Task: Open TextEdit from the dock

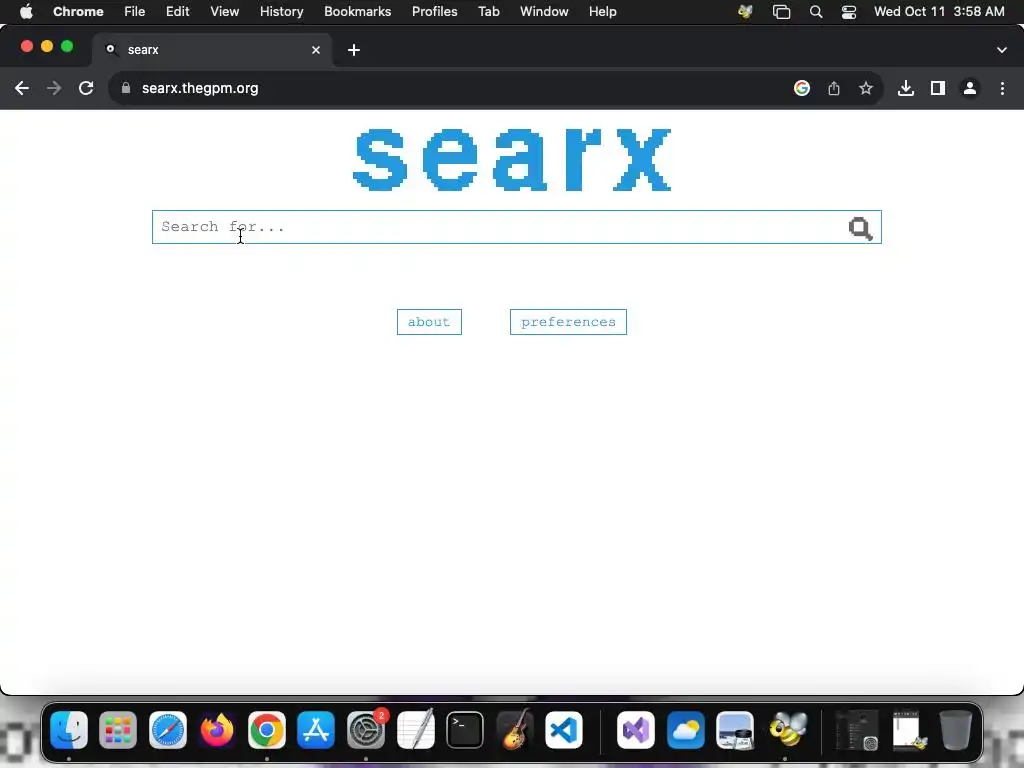Action: click(x=415, y=729)
